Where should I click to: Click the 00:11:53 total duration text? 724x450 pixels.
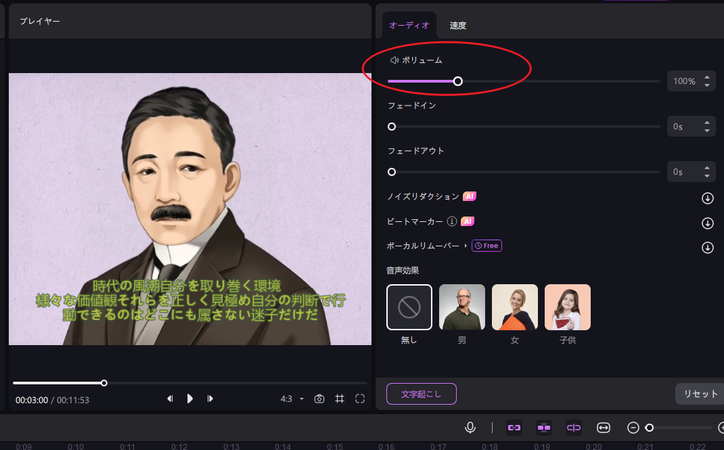[x=73, y=400]
